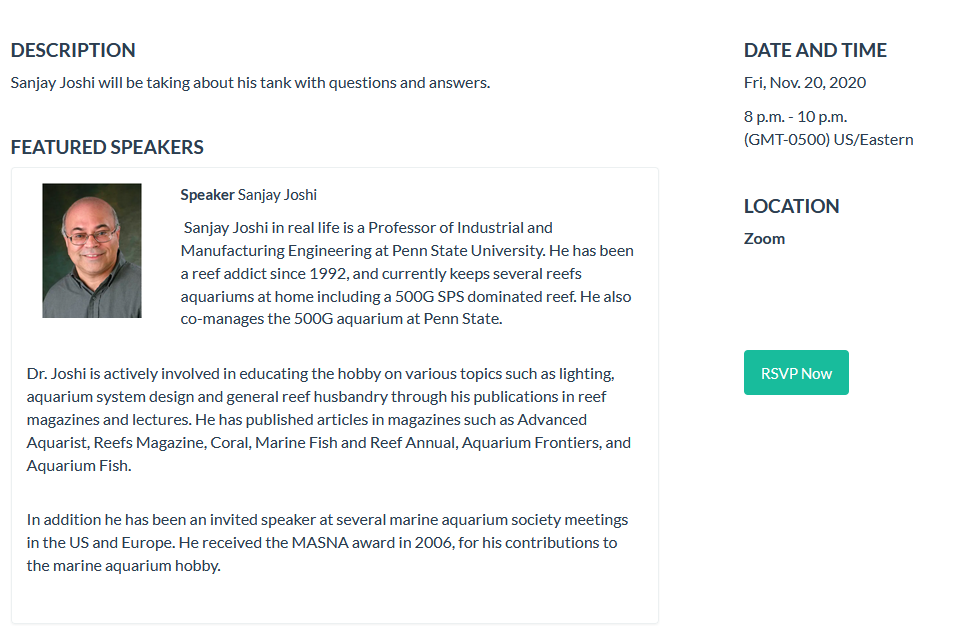Click the bold Speaker label

[x=207, y=194]
